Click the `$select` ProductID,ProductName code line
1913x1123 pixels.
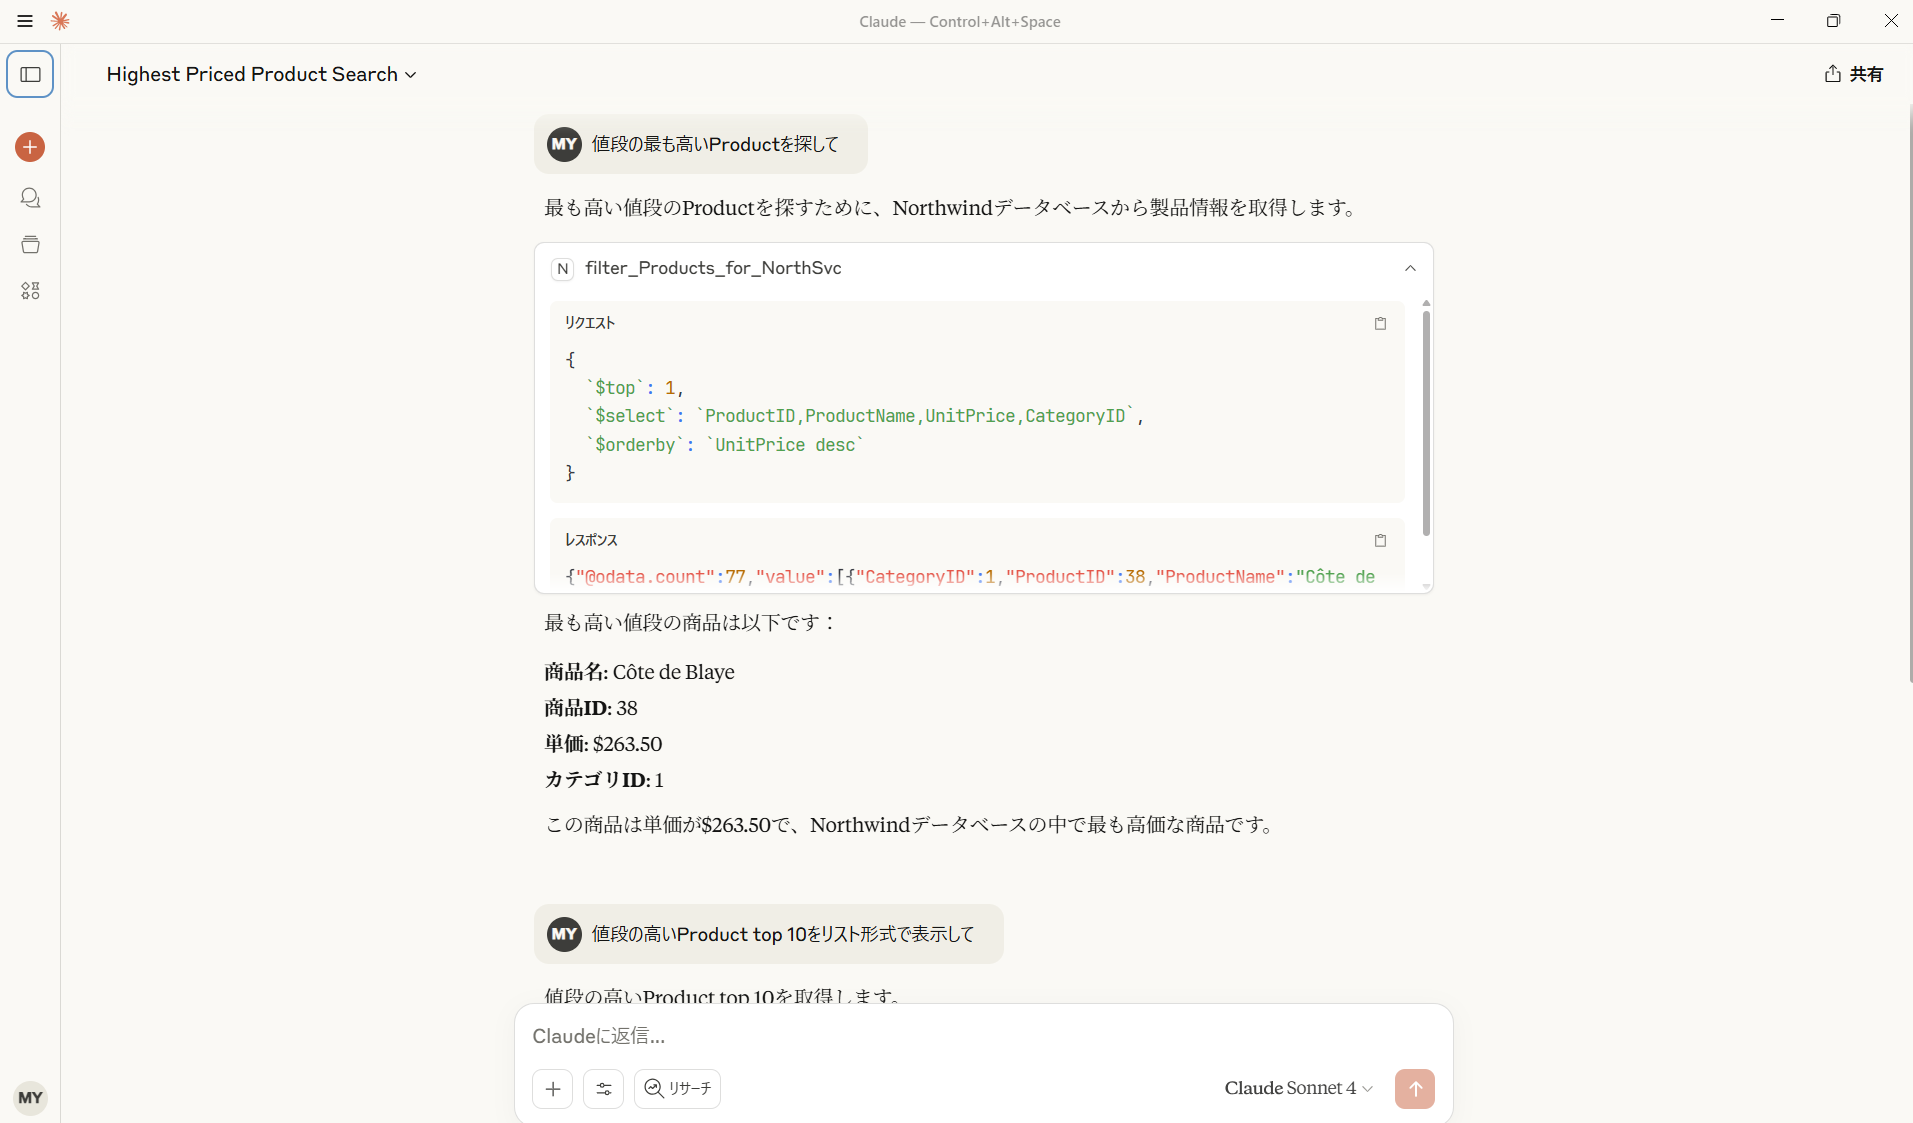[865, 416]
